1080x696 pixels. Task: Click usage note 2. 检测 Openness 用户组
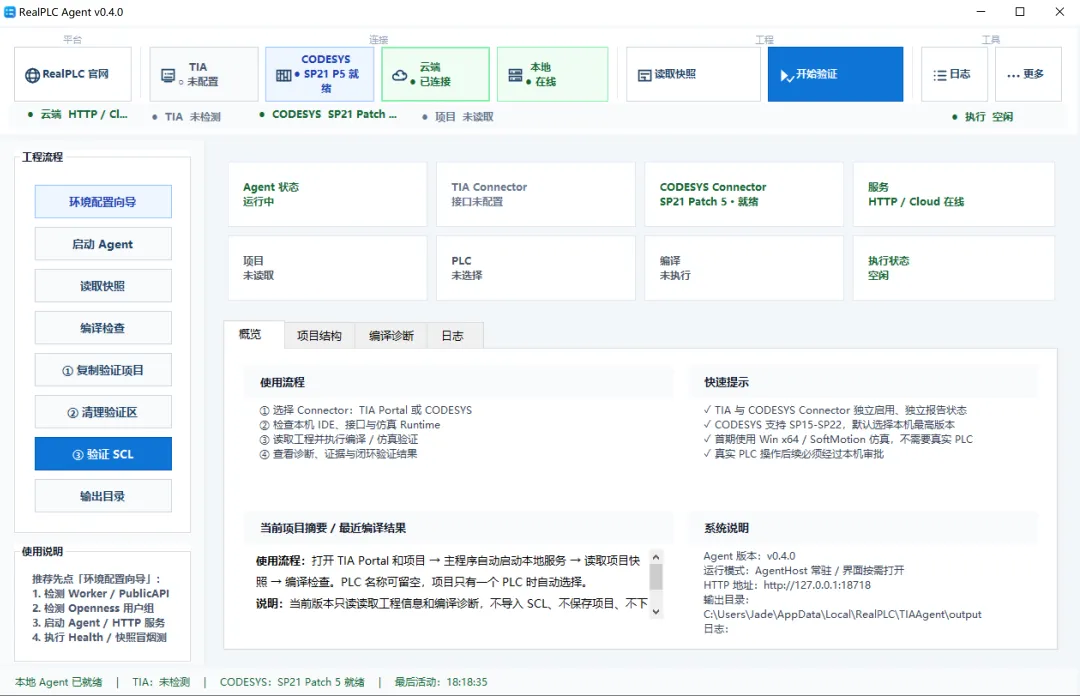tap(93, 608)
